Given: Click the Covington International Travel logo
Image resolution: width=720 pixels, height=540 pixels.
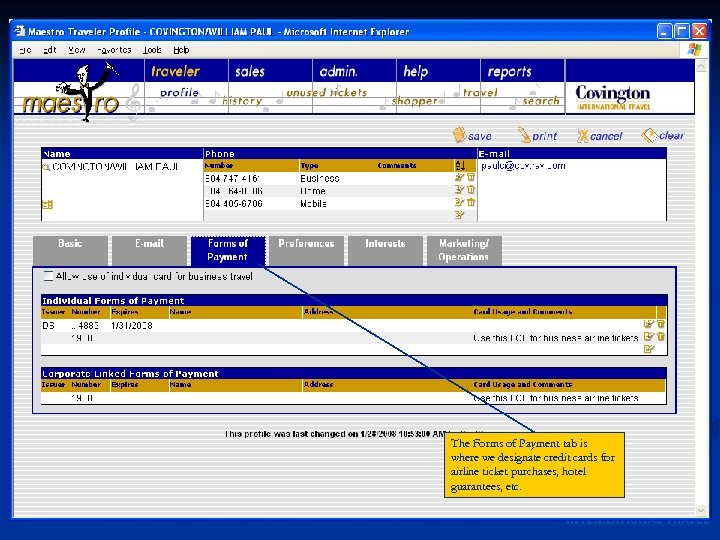Looking at the screenshot, I should 613,97.
